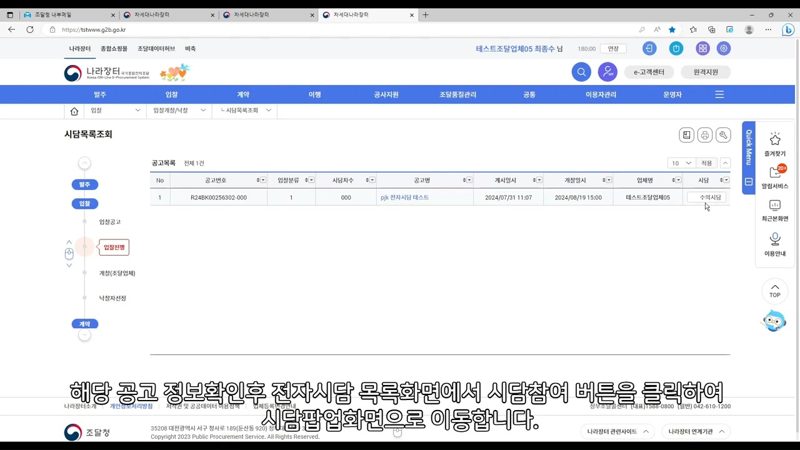800x450 pixels.
Task: Open the chatbot mascot icon
Action: click(774, 321)
